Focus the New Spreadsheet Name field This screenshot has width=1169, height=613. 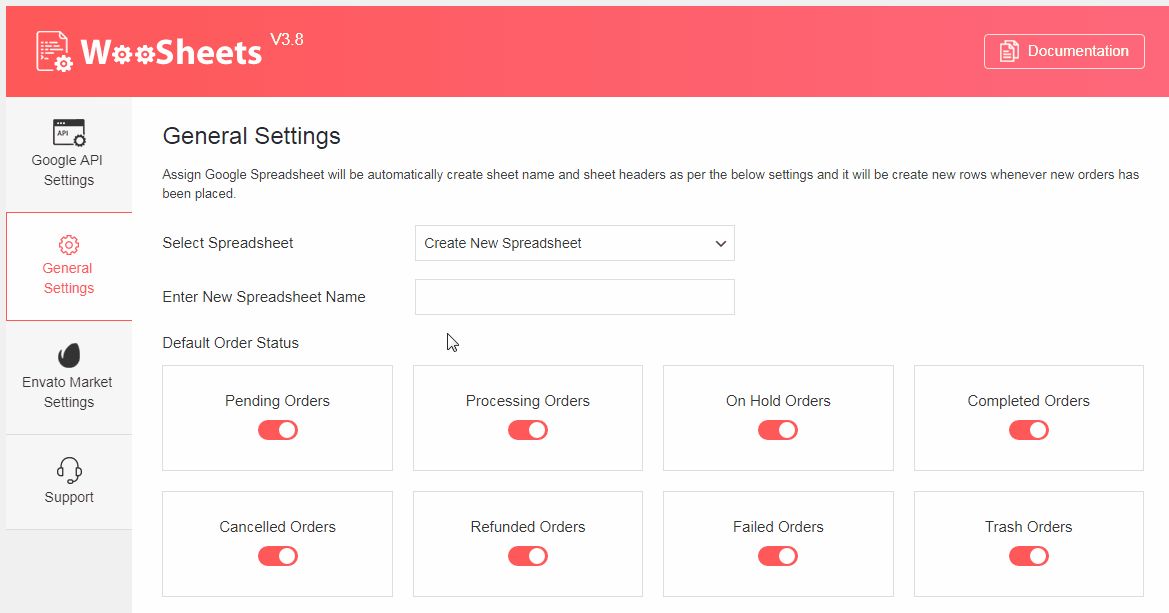[x=575, y=297]
